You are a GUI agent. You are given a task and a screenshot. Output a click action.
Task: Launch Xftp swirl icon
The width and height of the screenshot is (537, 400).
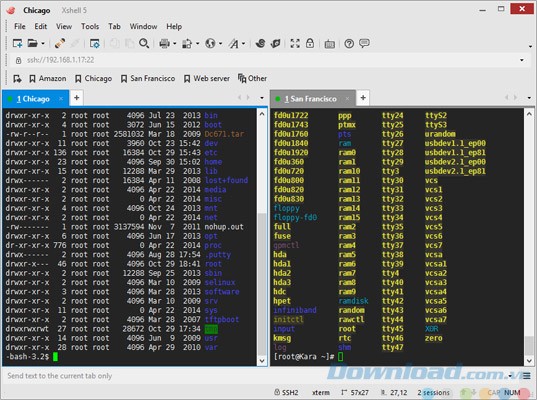click(x=260, y=43)
